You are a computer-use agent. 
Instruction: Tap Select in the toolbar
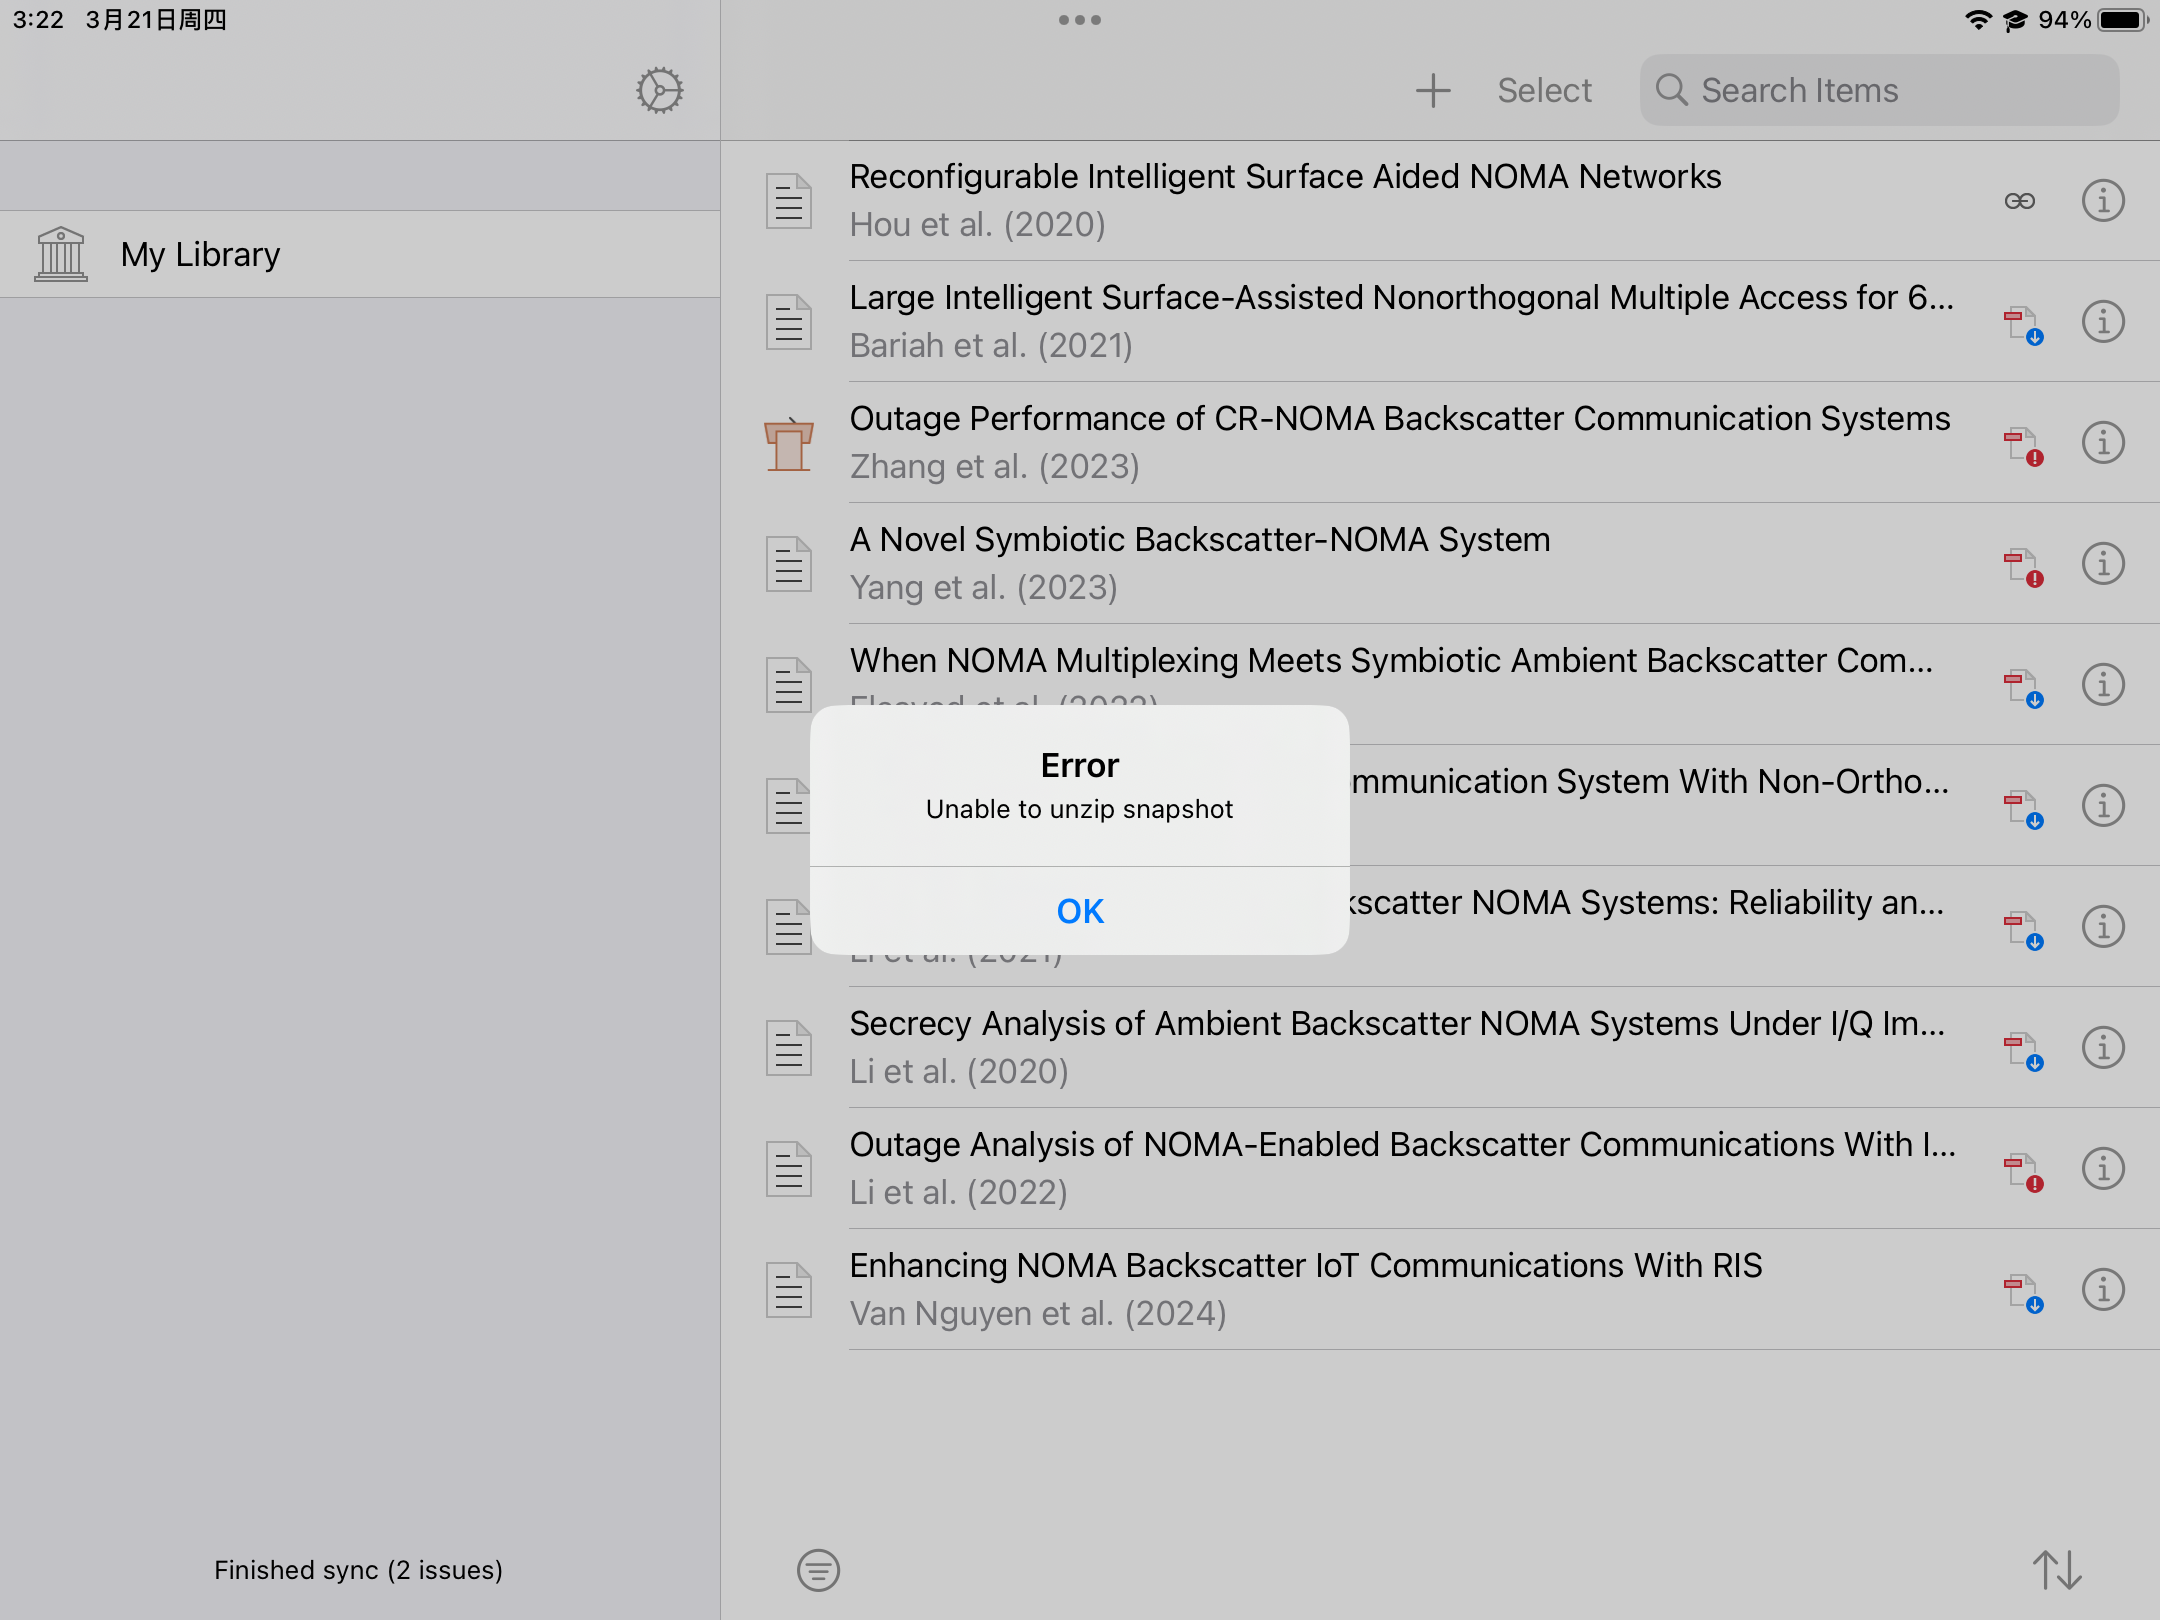[1544, 91]
